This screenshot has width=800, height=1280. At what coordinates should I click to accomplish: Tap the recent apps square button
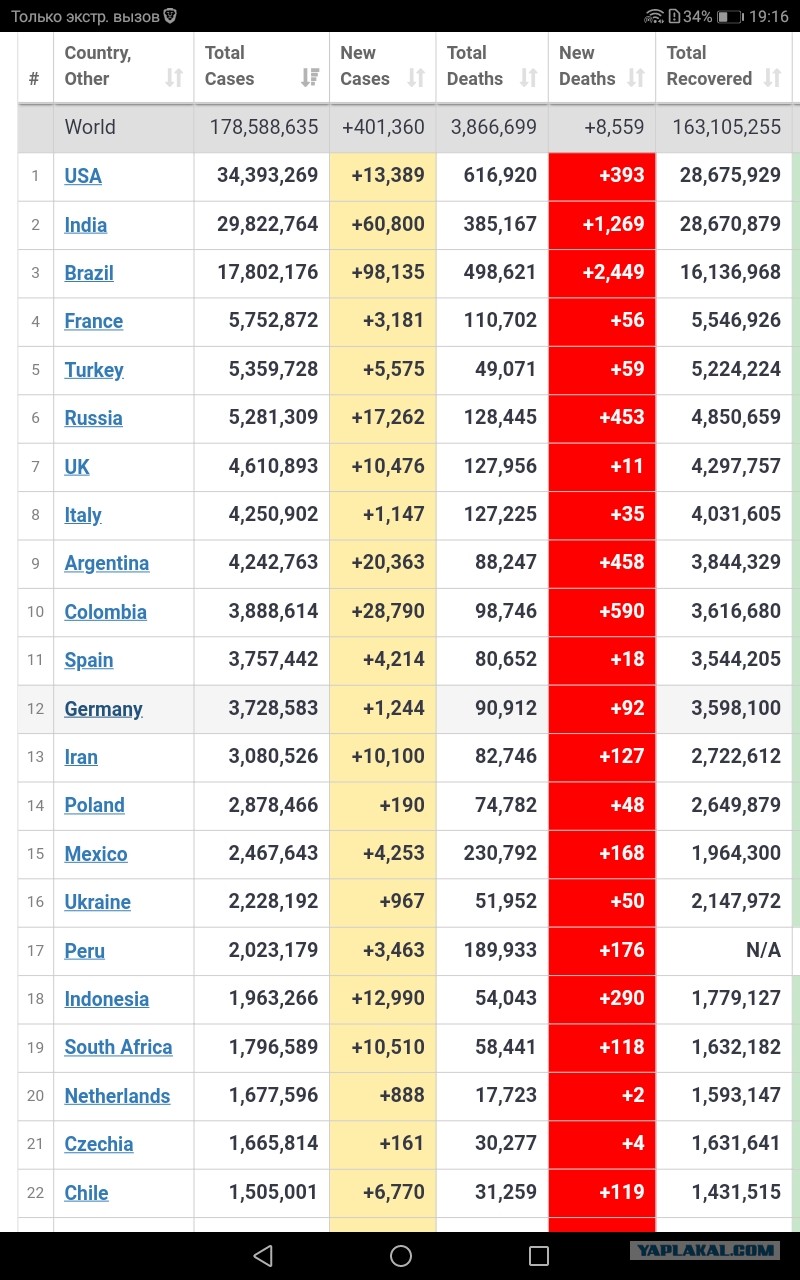539,1255
